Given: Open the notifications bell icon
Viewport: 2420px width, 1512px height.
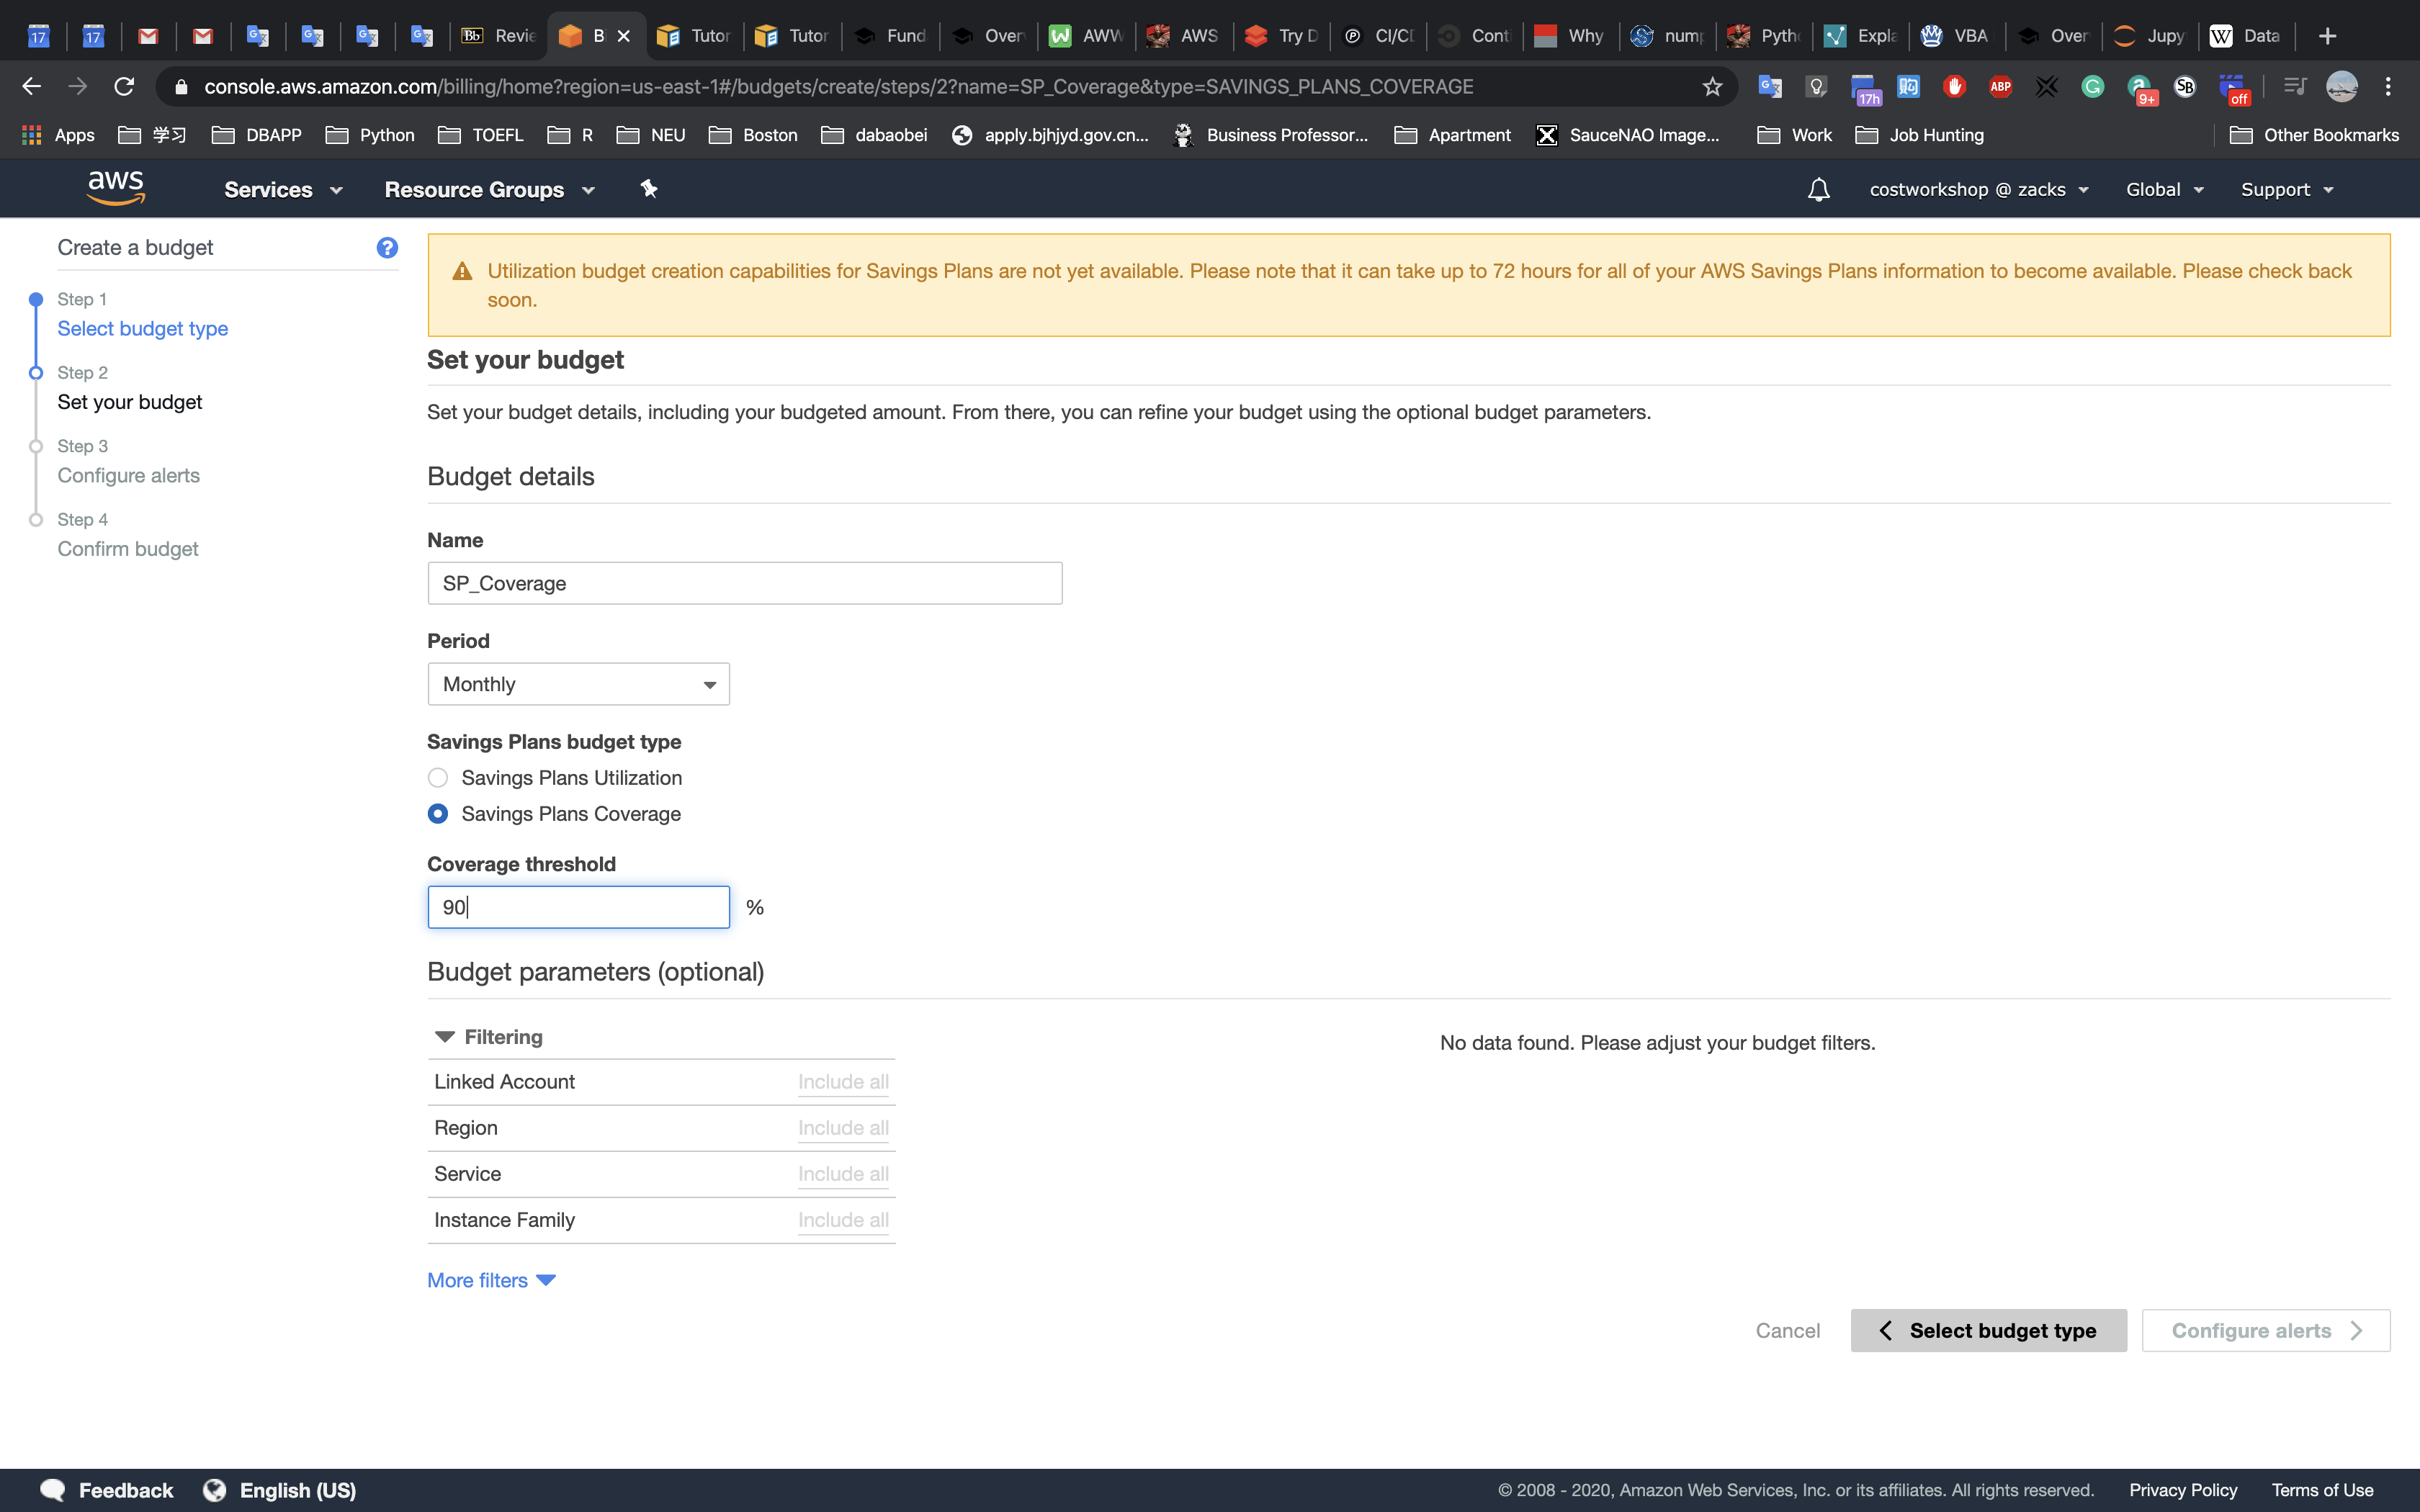Looking at the screenshot, I should tap(1818, 189).
